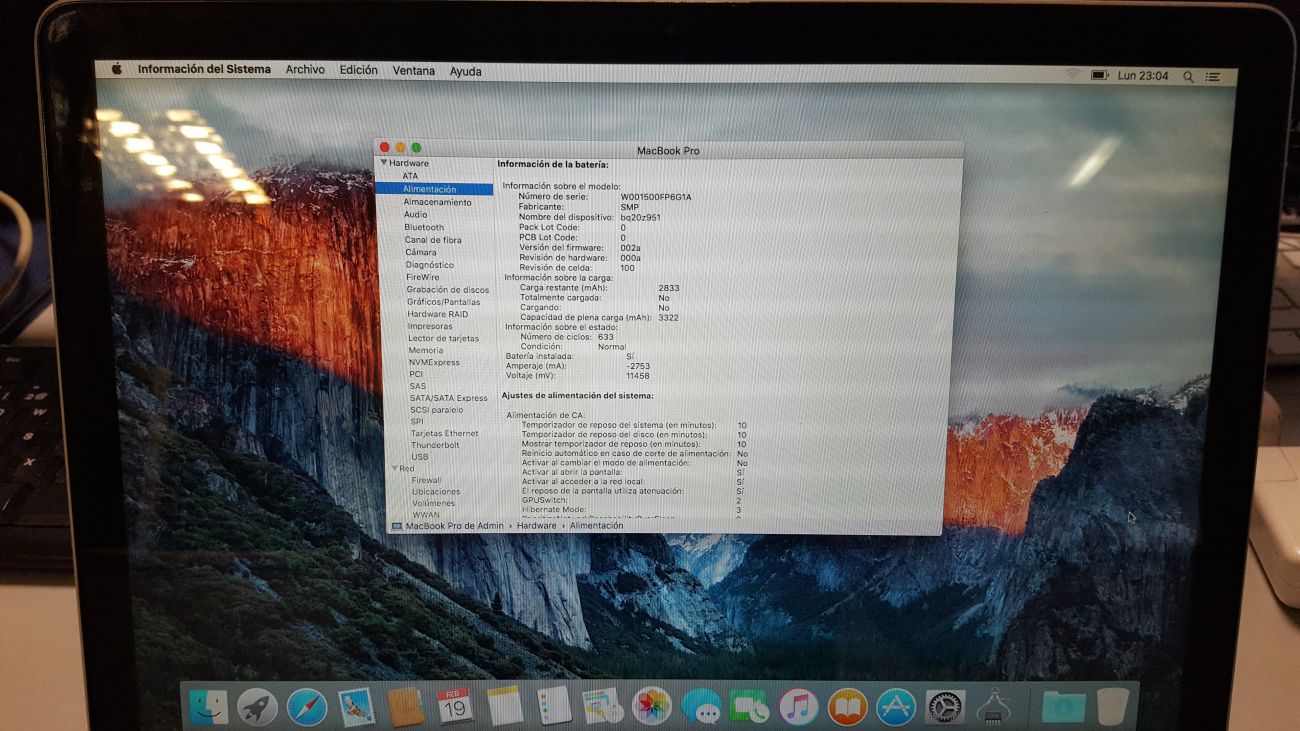Open Messages speech bubble icon
The height and width of the screenshot is (731, 1300).
701,708
